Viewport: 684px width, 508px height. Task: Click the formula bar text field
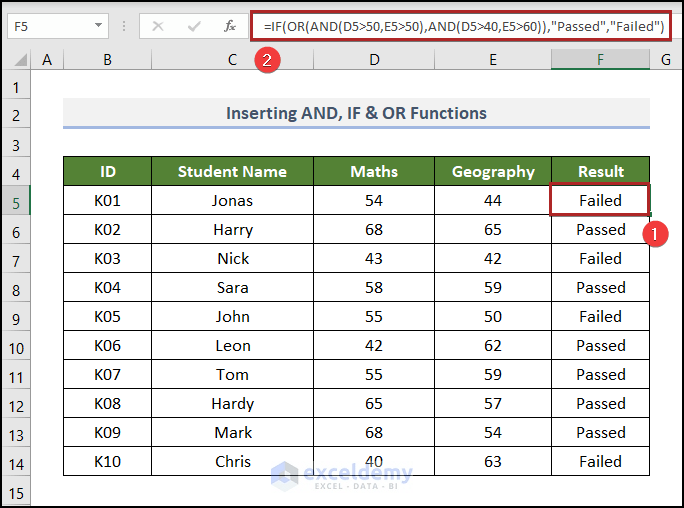pos(461,27)
